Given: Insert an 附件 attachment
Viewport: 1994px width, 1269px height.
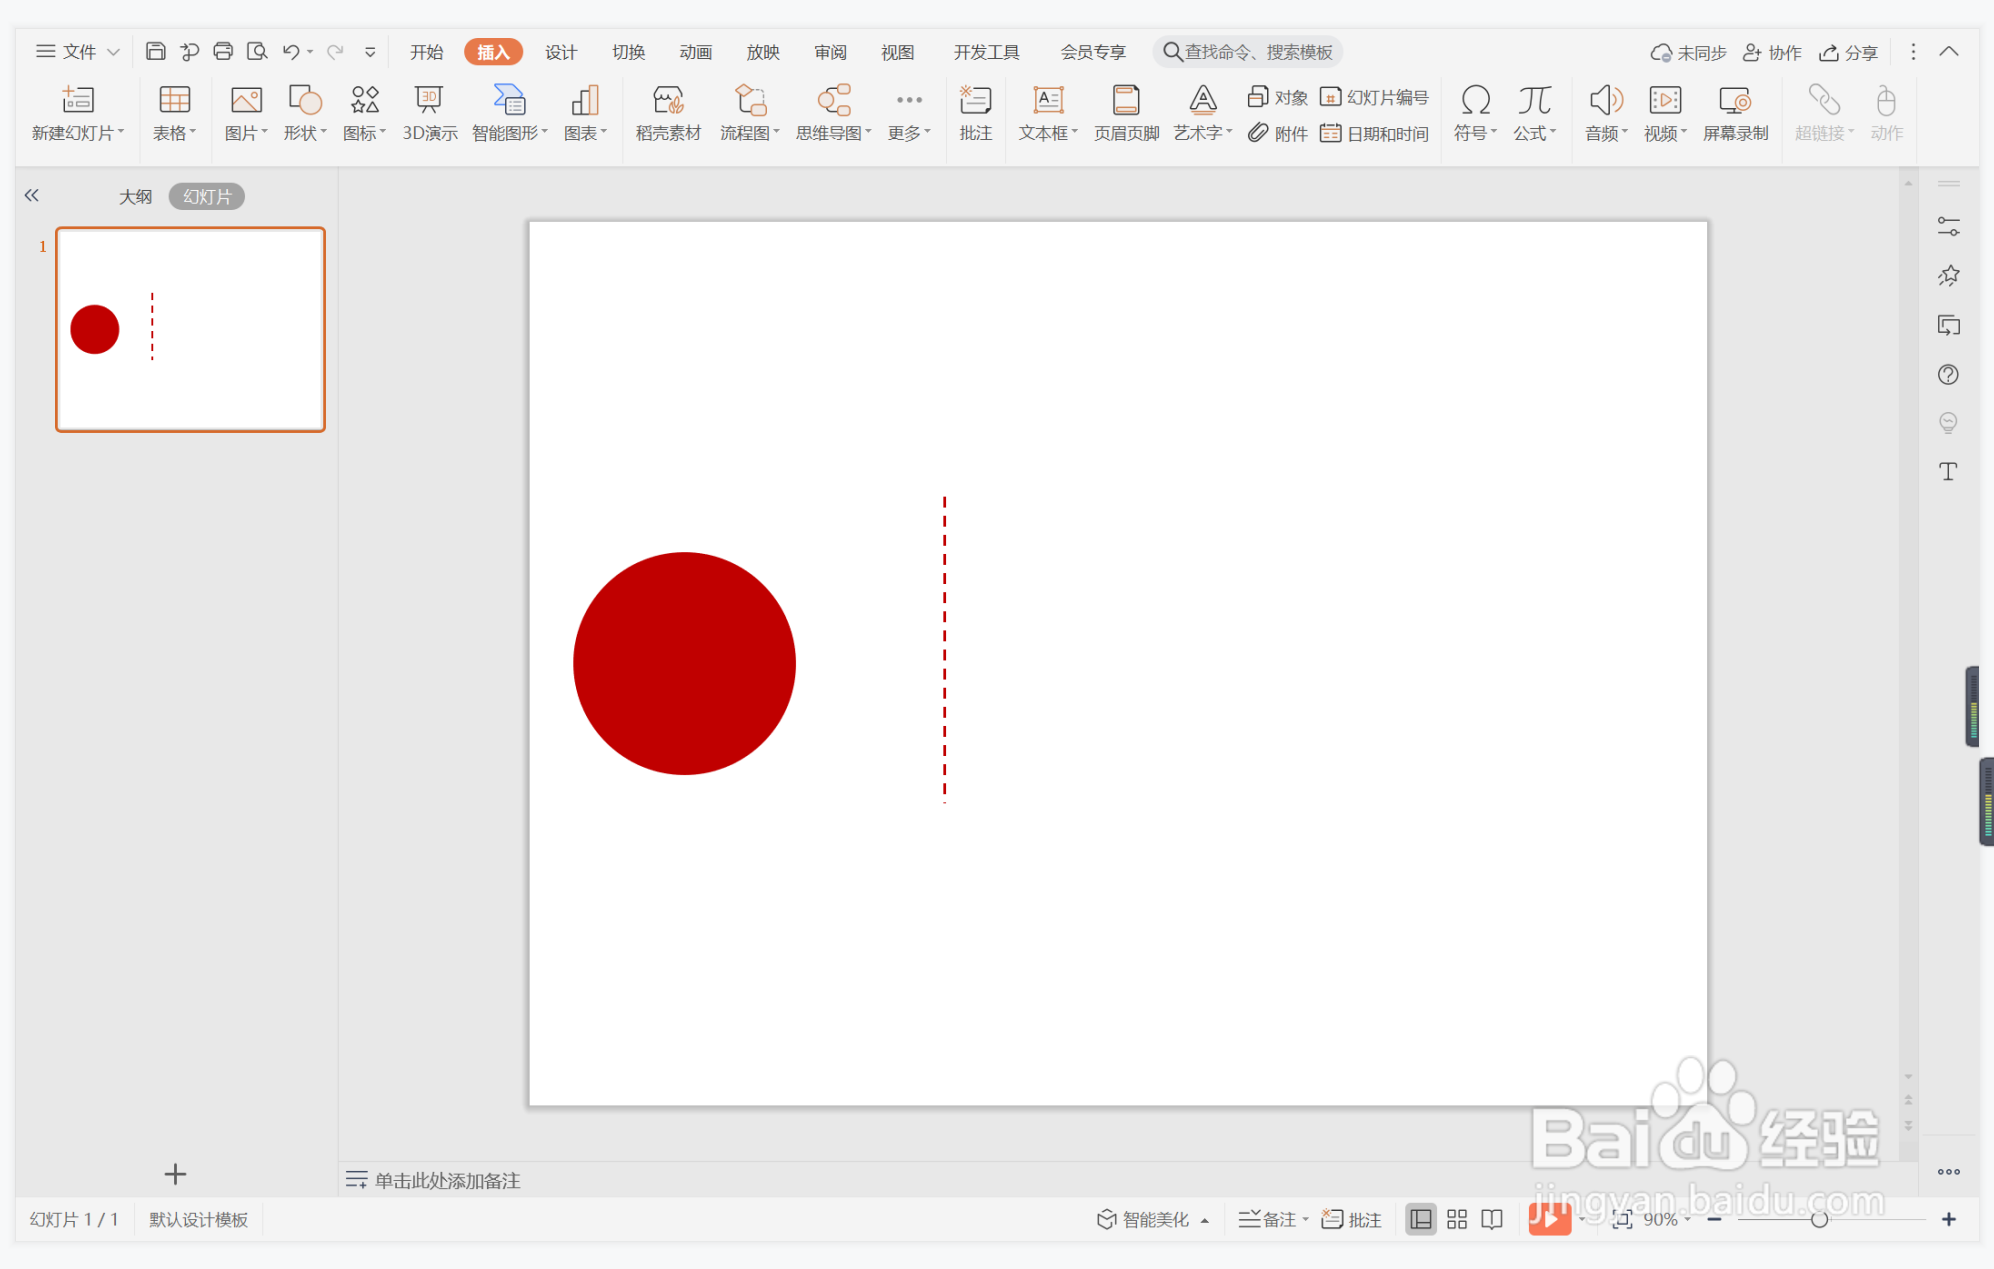Looking at the screenshot, I should click(x=1278, y=133).
